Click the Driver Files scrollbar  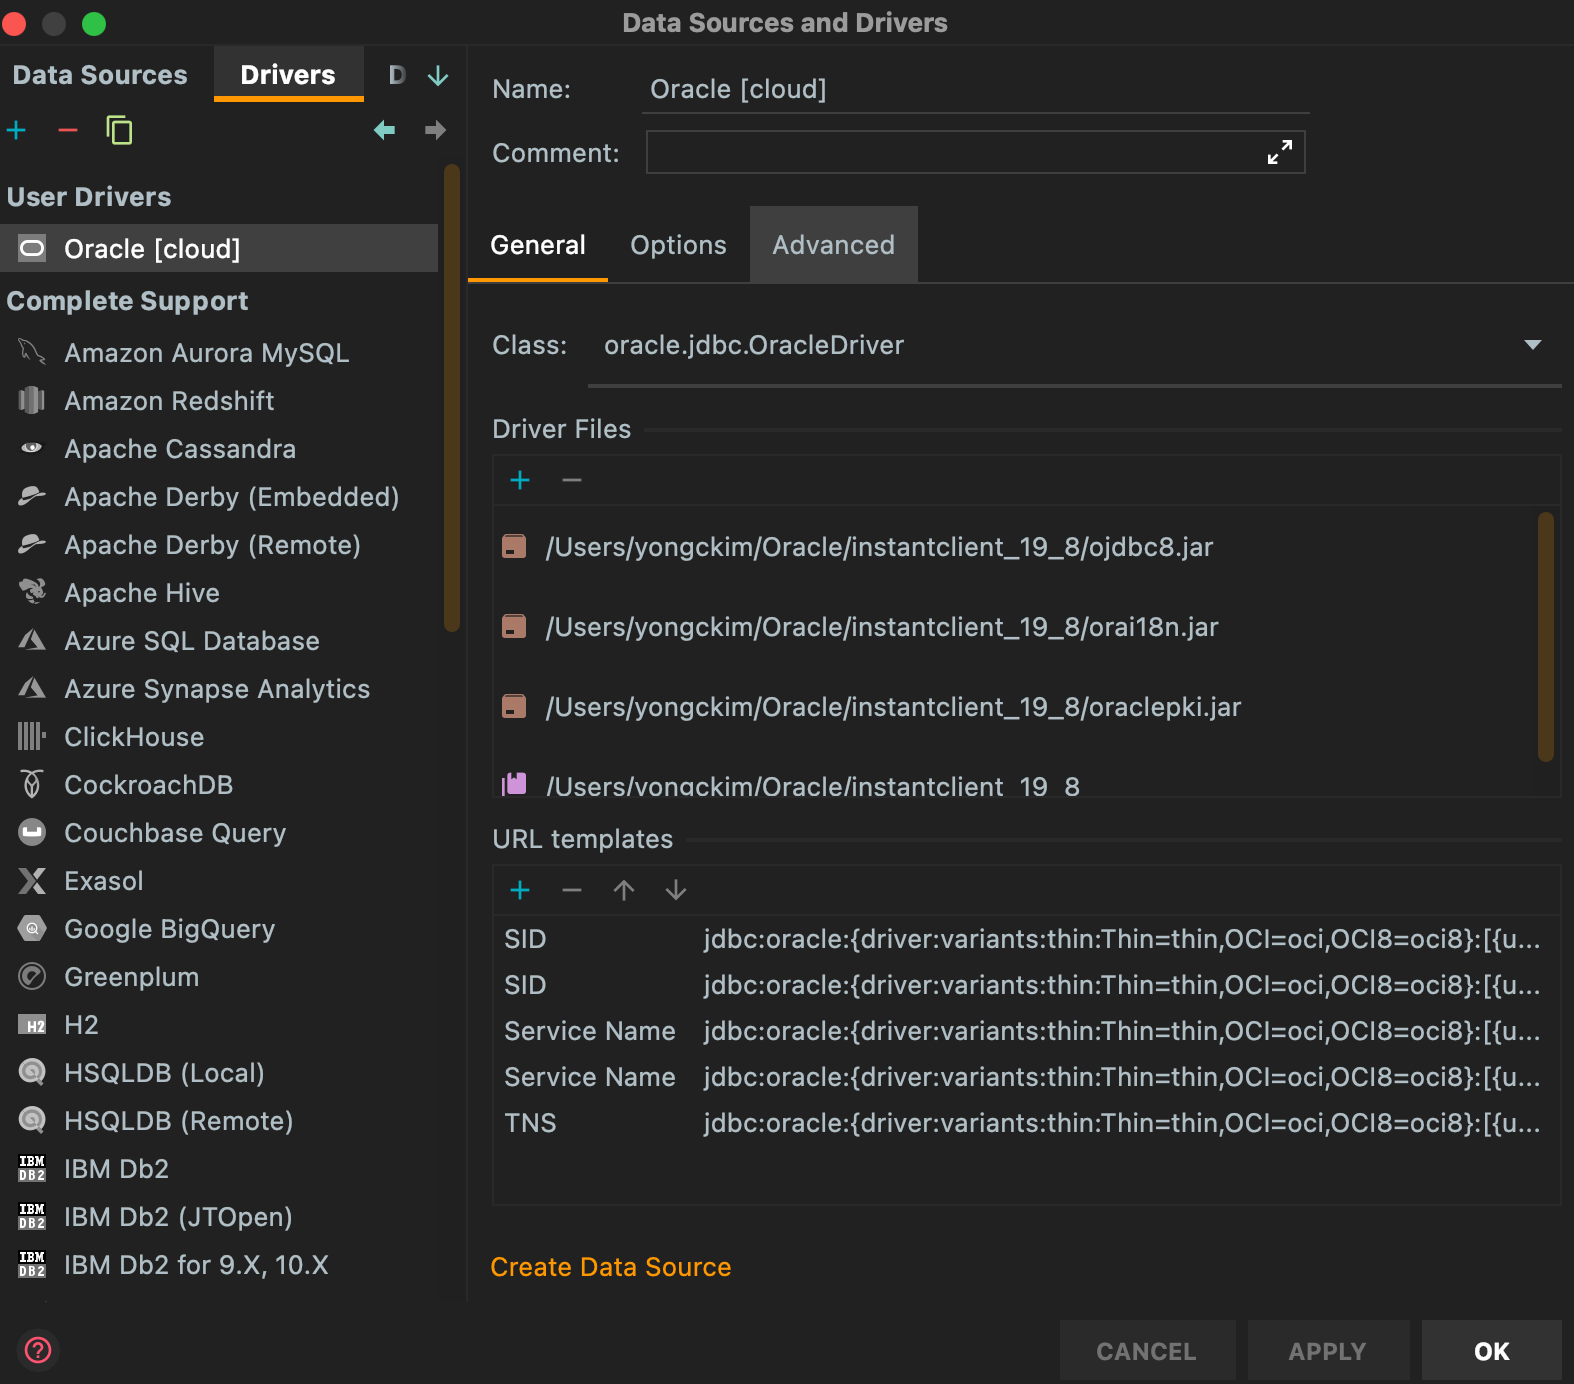1546,637
